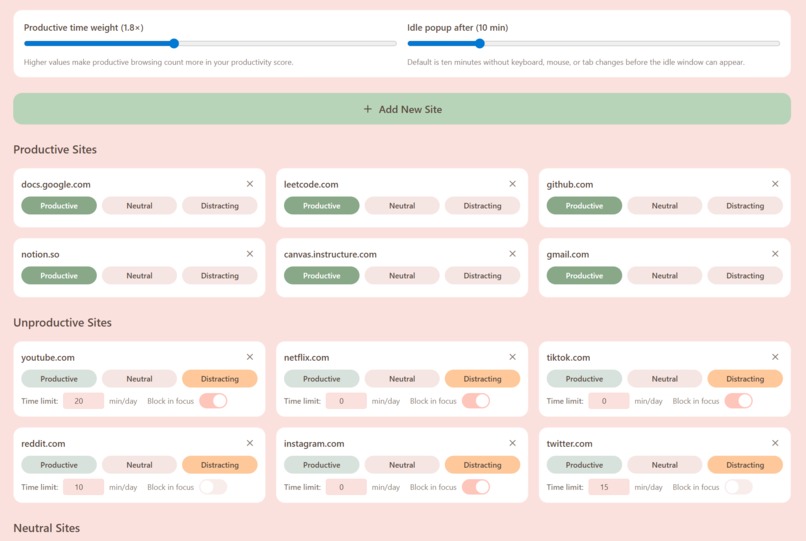The image size is (806, 541).
Task: Focus the tiktok.com time limit input
Action: point(609,401)
